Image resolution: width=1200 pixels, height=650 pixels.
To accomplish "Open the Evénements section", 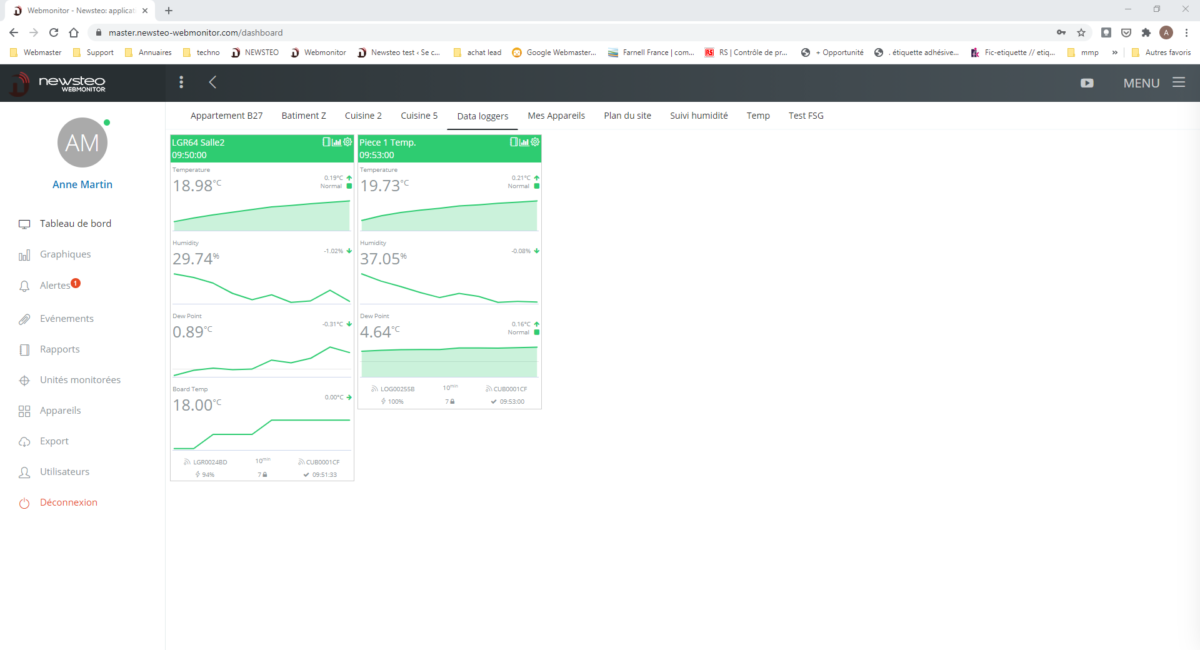I will click(x=67, y=319).
